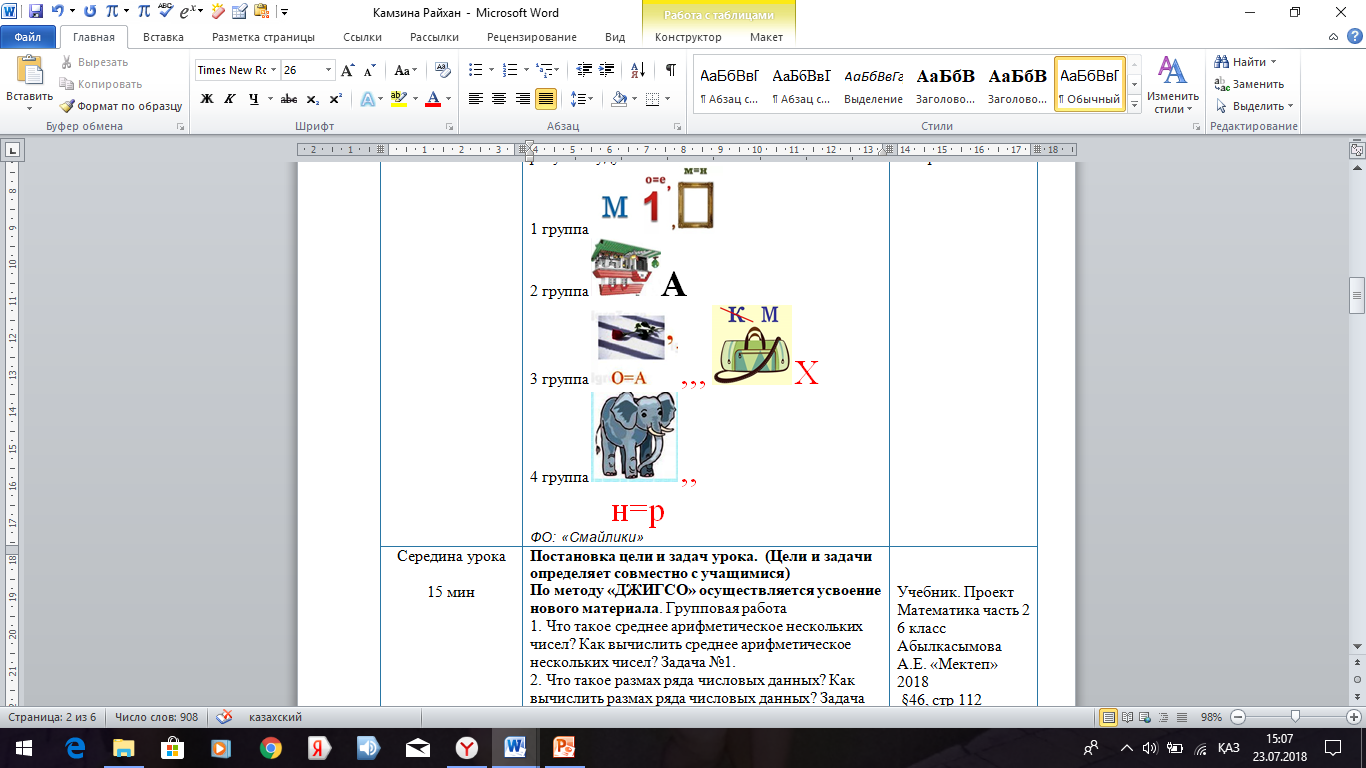
Task: Toggle bold formatting
Action: pyautogui.click(x=207, y=99)
